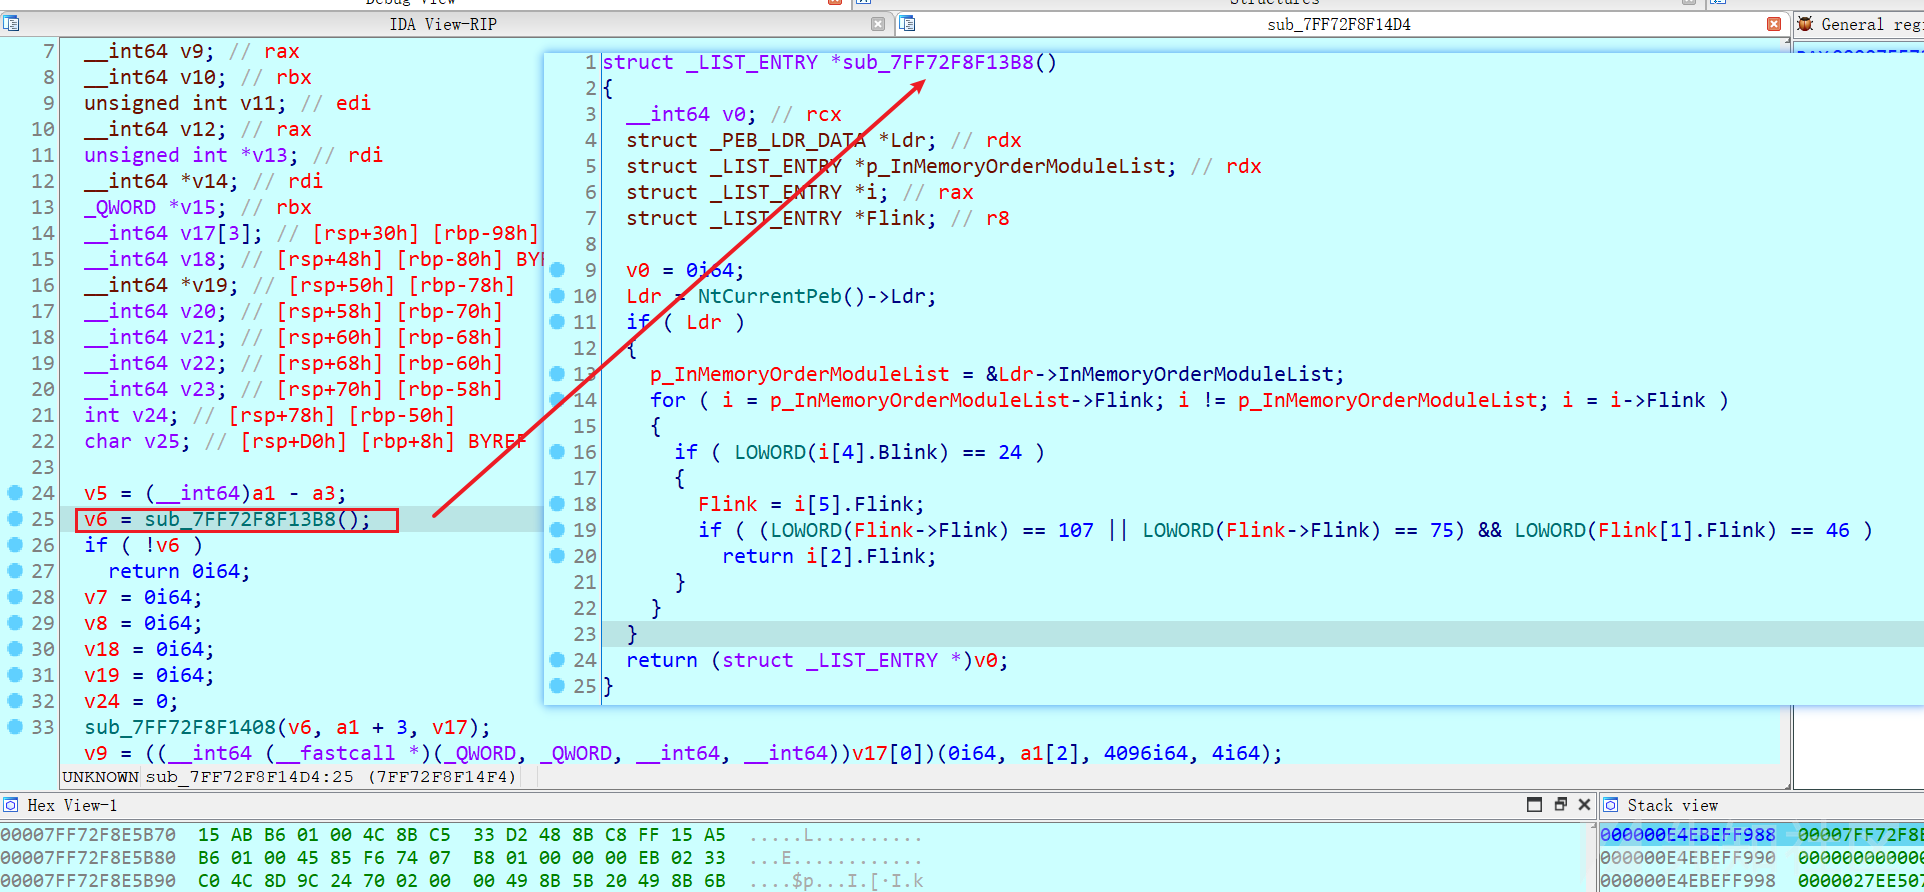
Task: Switch to the sub_7FF72F8F14D4 tab
Action: coord(1339,24)
